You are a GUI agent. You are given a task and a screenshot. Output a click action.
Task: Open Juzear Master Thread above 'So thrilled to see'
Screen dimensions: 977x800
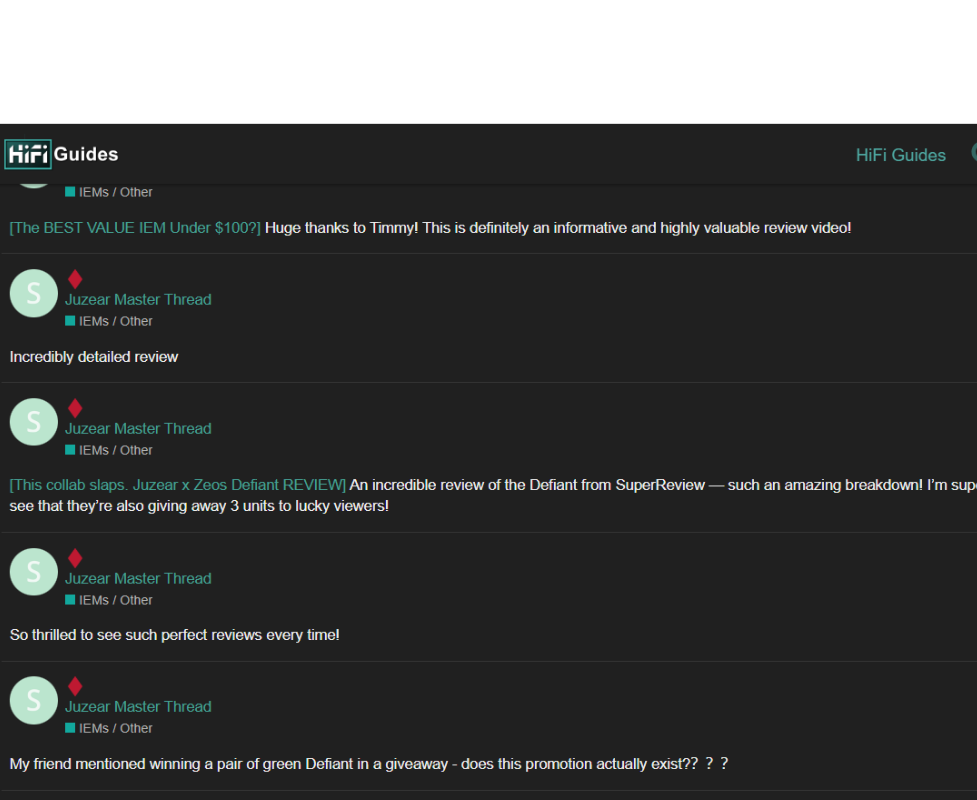138,579
